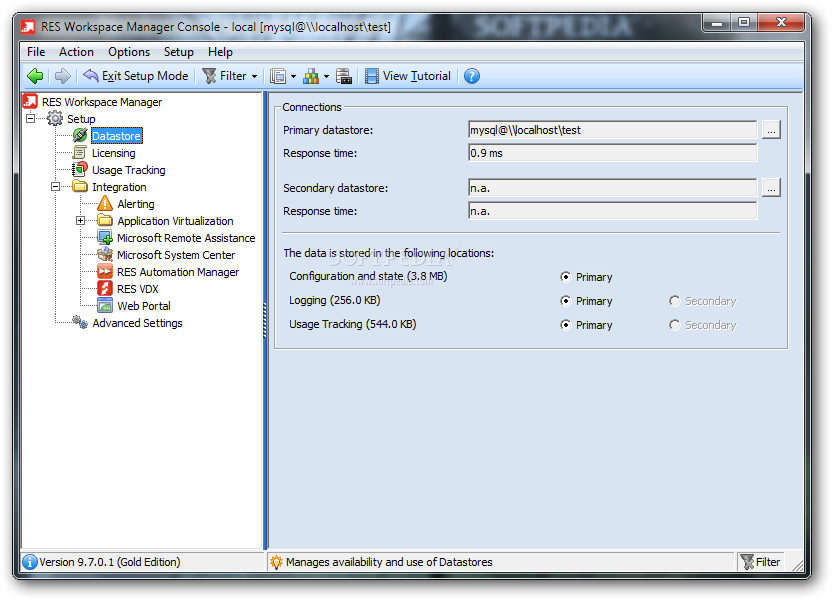Click the Alerting warning triangle icon
The image size is (832, 600).
pos(105,204)
